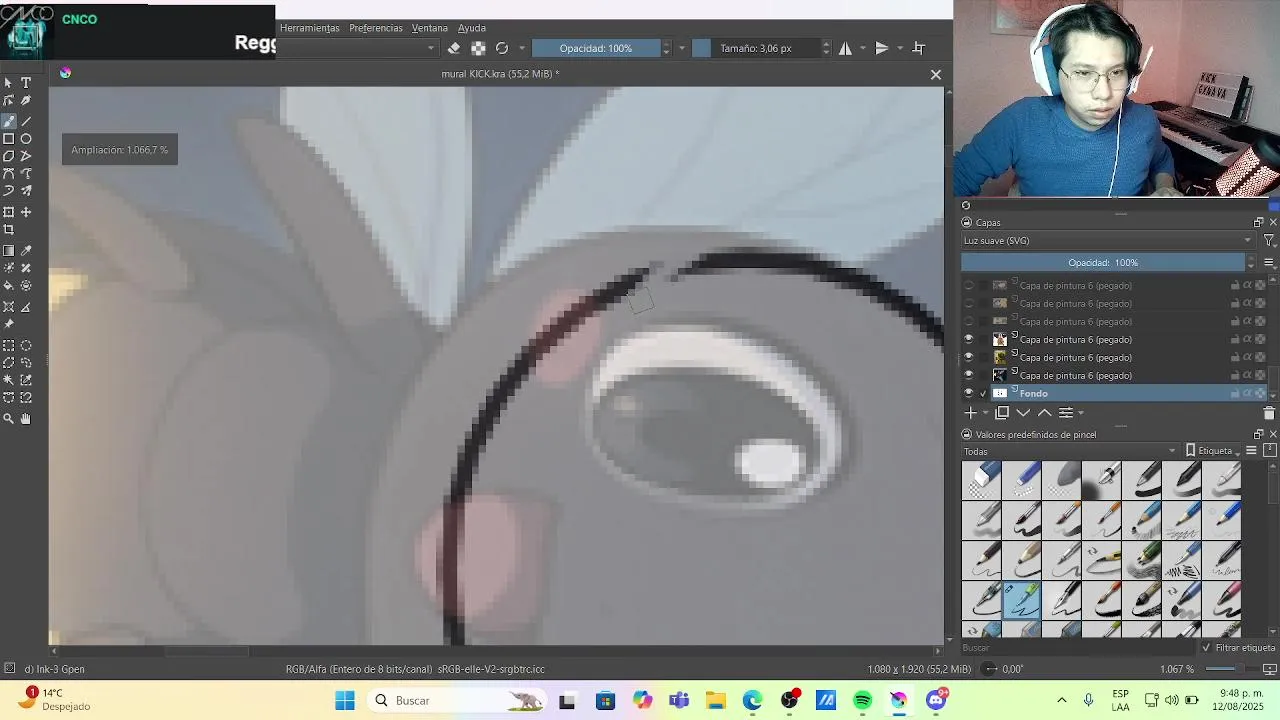Select the Rectangular Selection tool

8,345
